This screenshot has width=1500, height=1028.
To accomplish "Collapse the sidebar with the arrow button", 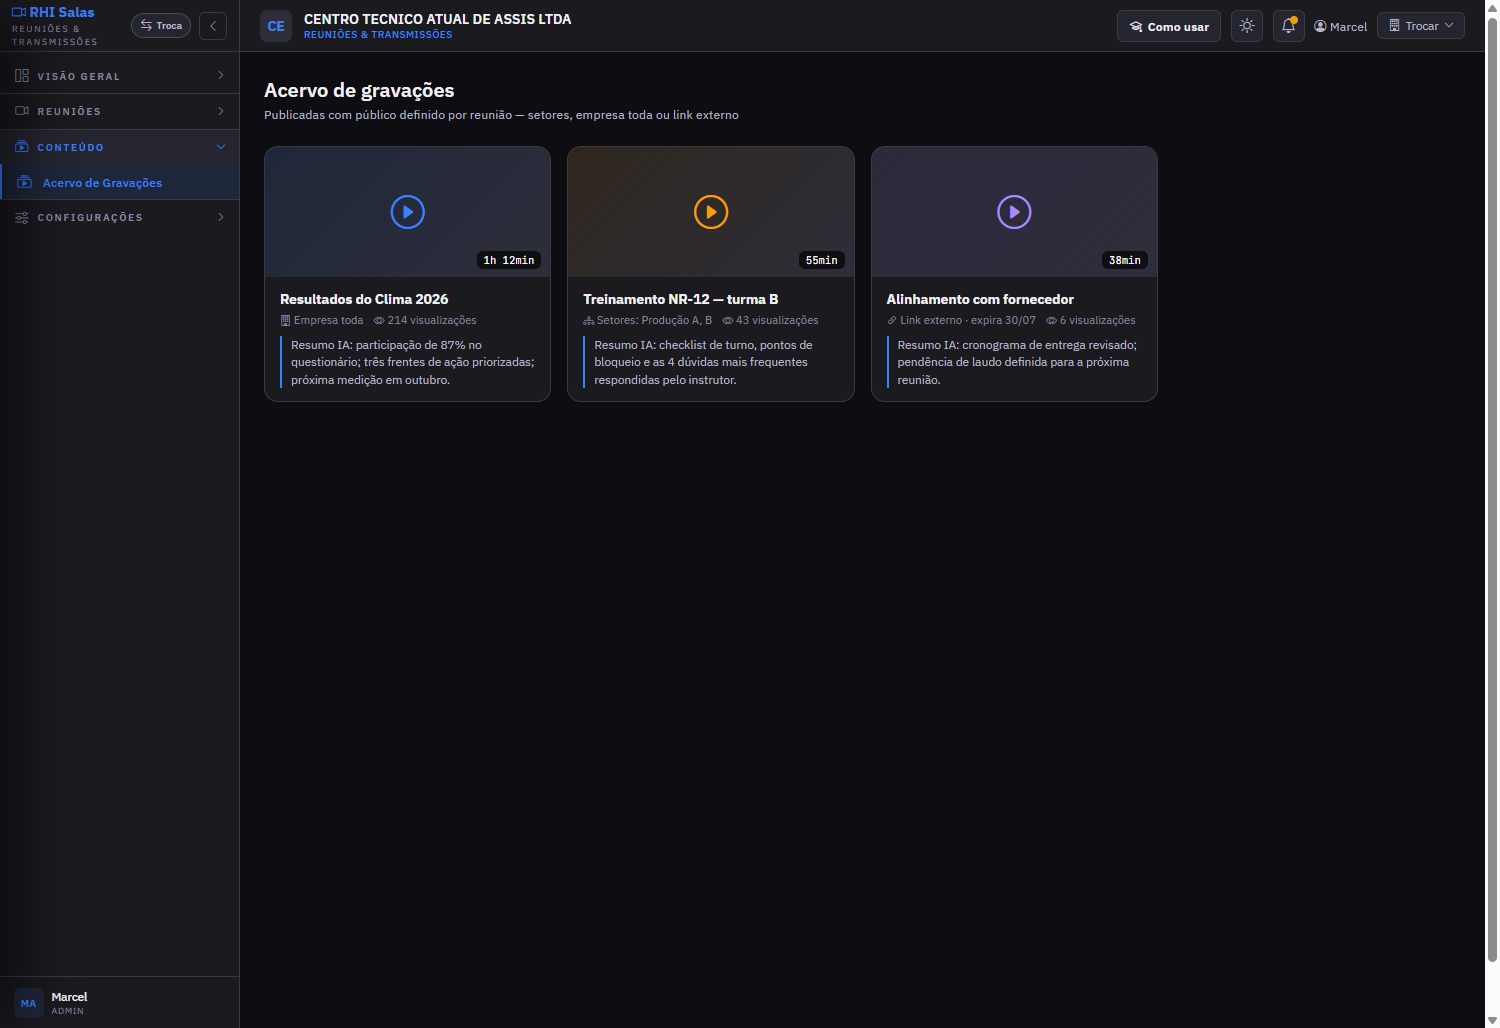I will pyautogui.click(x=213, y=26).
